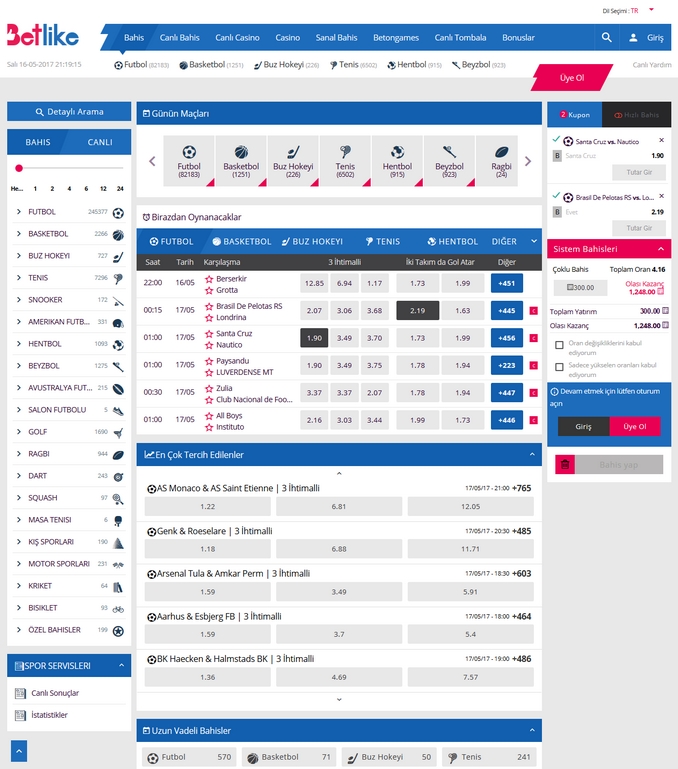Screen dimensions: 678x769
Task: Collapse the En Çok Tercih Edilenler section
Action: tap(532, 455)
